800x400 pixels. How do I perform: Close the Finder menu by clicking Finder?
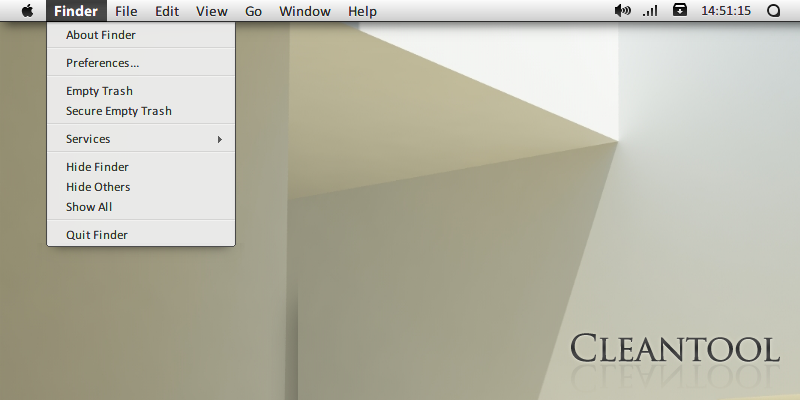76,11
